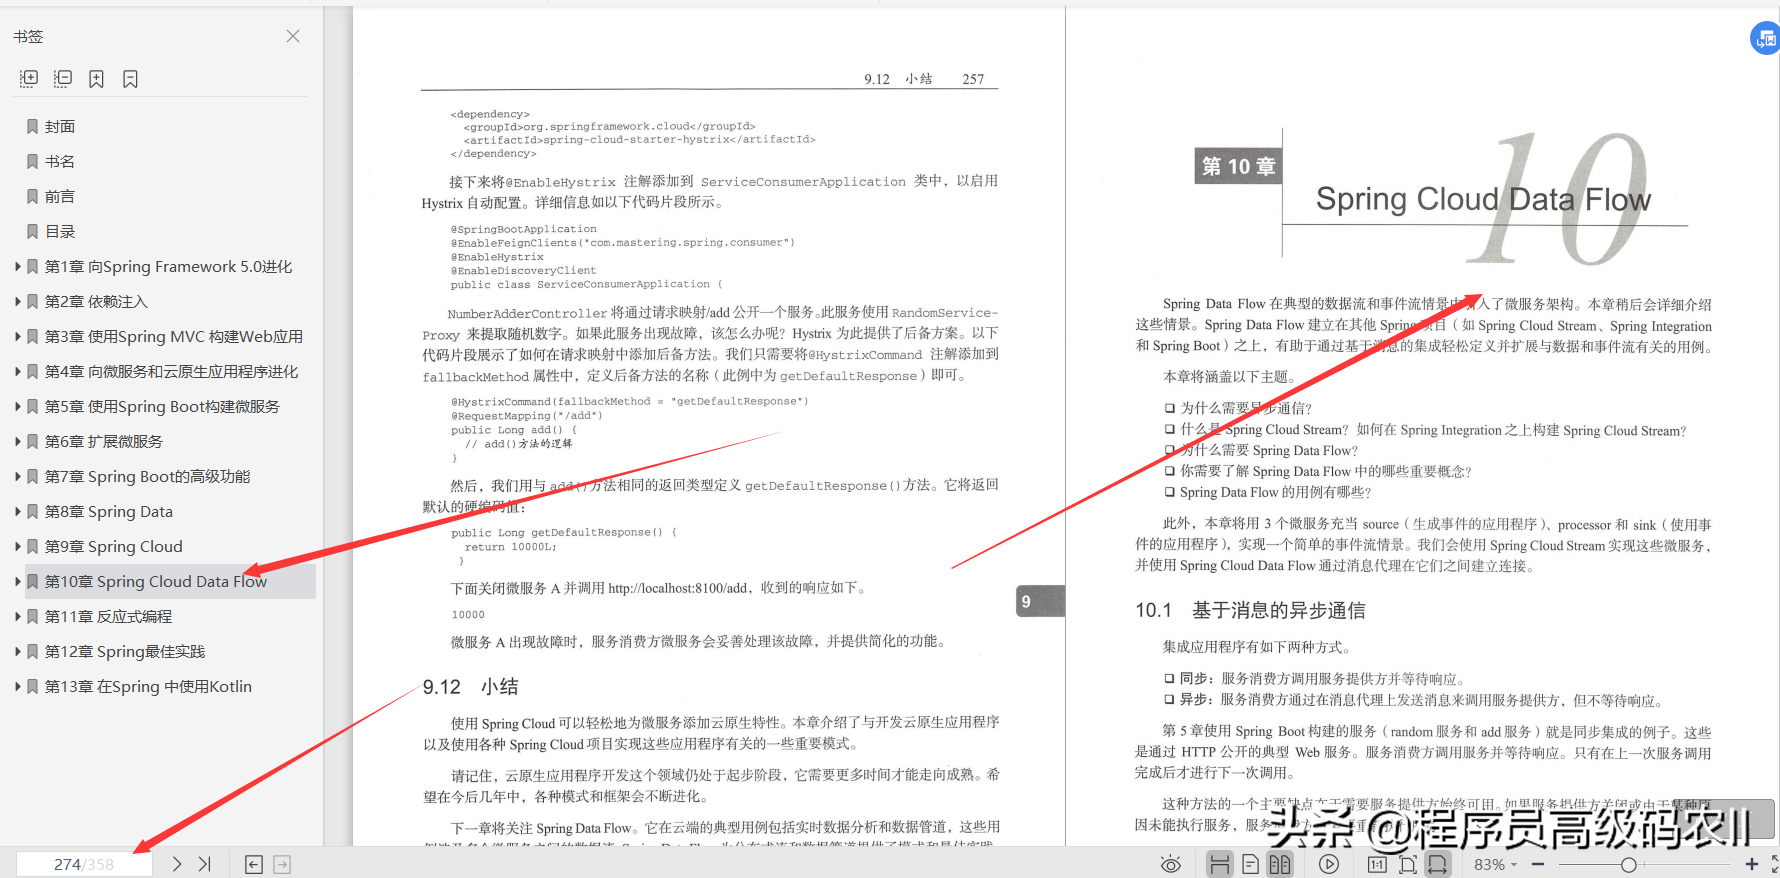1780x878 pixels.
Task: Click the blue floating tool icon at top right
Action: 1765,39
